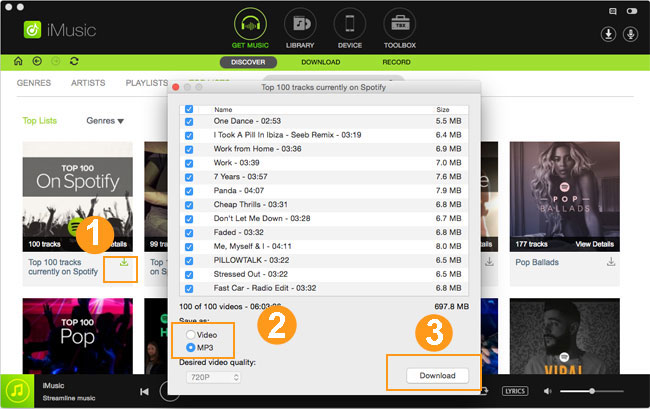This screenshot has height=409, width=650.
Task: Switch to the DOWNLOAD tab
Action: tap(320, 62)
